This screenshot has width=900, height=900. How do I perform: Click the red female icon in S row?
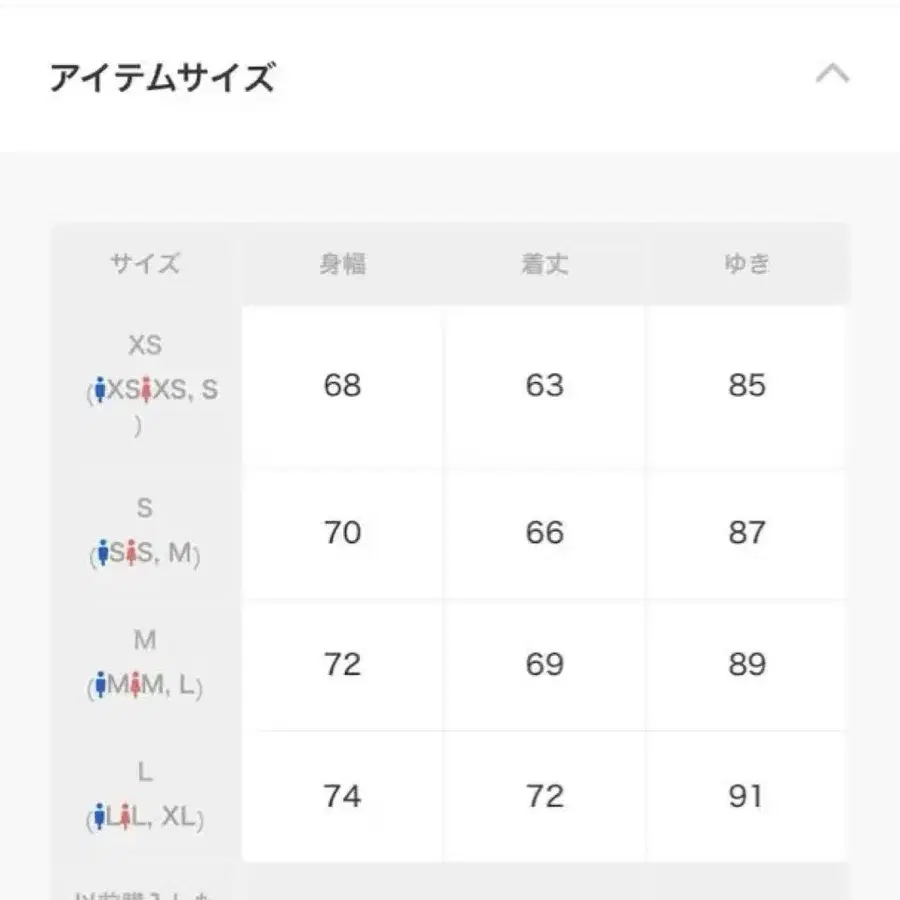click(x=130, y=552)
